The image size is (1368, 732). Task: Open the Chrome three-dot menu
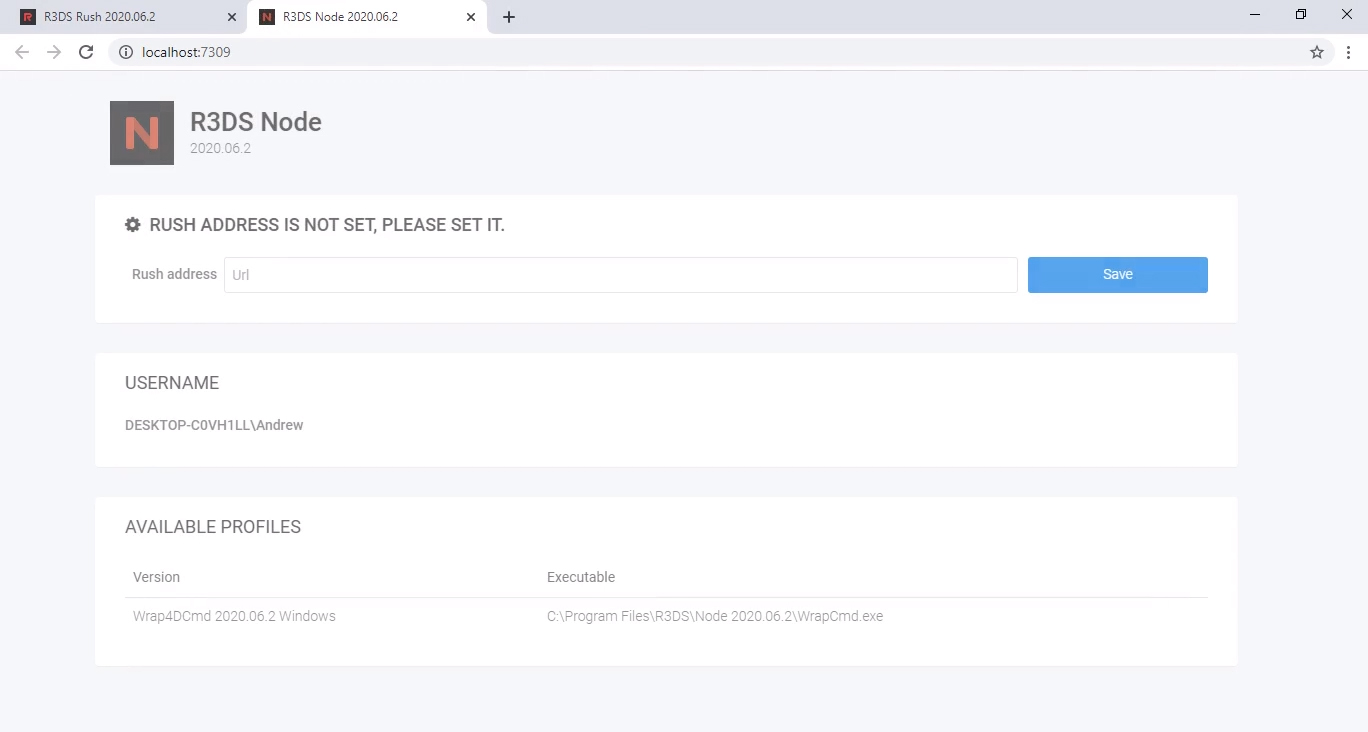pyautogui.click(x=1349, y=52)
